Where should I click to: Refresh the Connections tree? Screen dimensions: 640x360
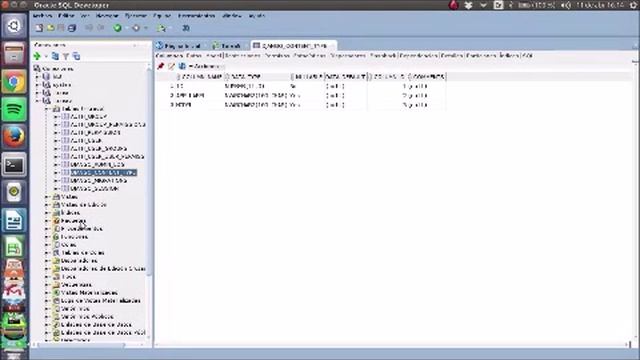coord(55,56)
